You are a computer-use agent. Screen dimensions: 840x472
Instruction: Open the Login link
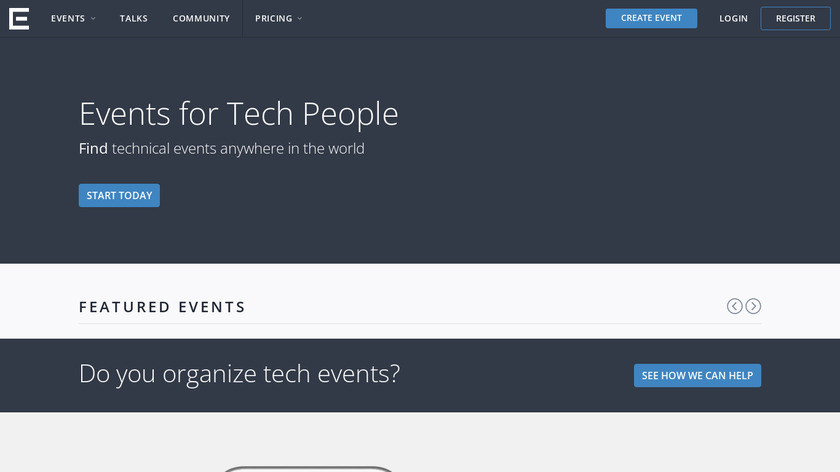733,18
